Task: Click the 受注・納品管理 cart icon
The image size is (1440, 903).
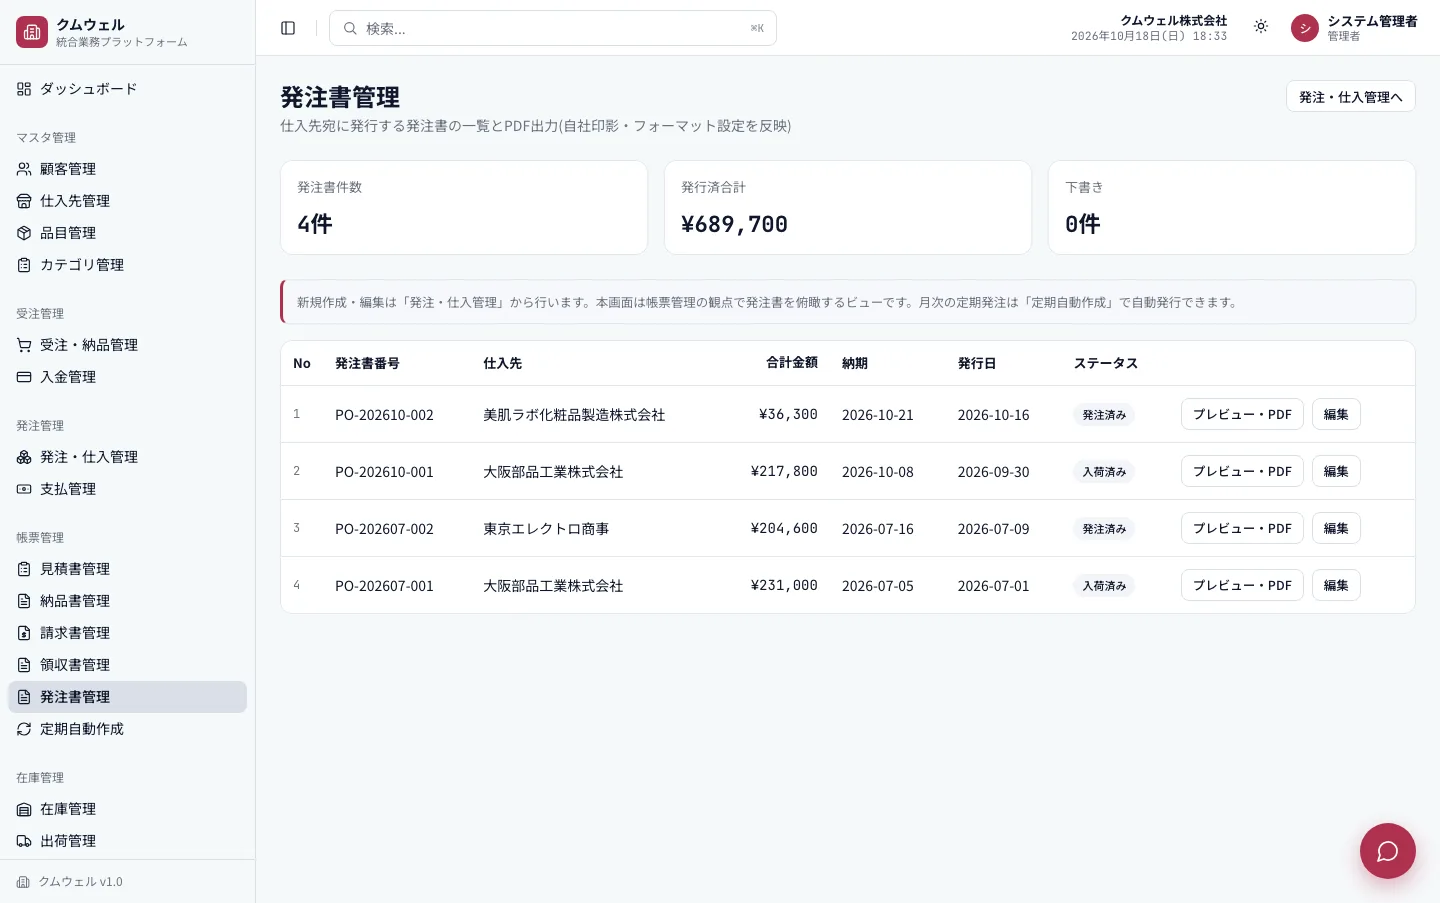Action: (24, 345)
